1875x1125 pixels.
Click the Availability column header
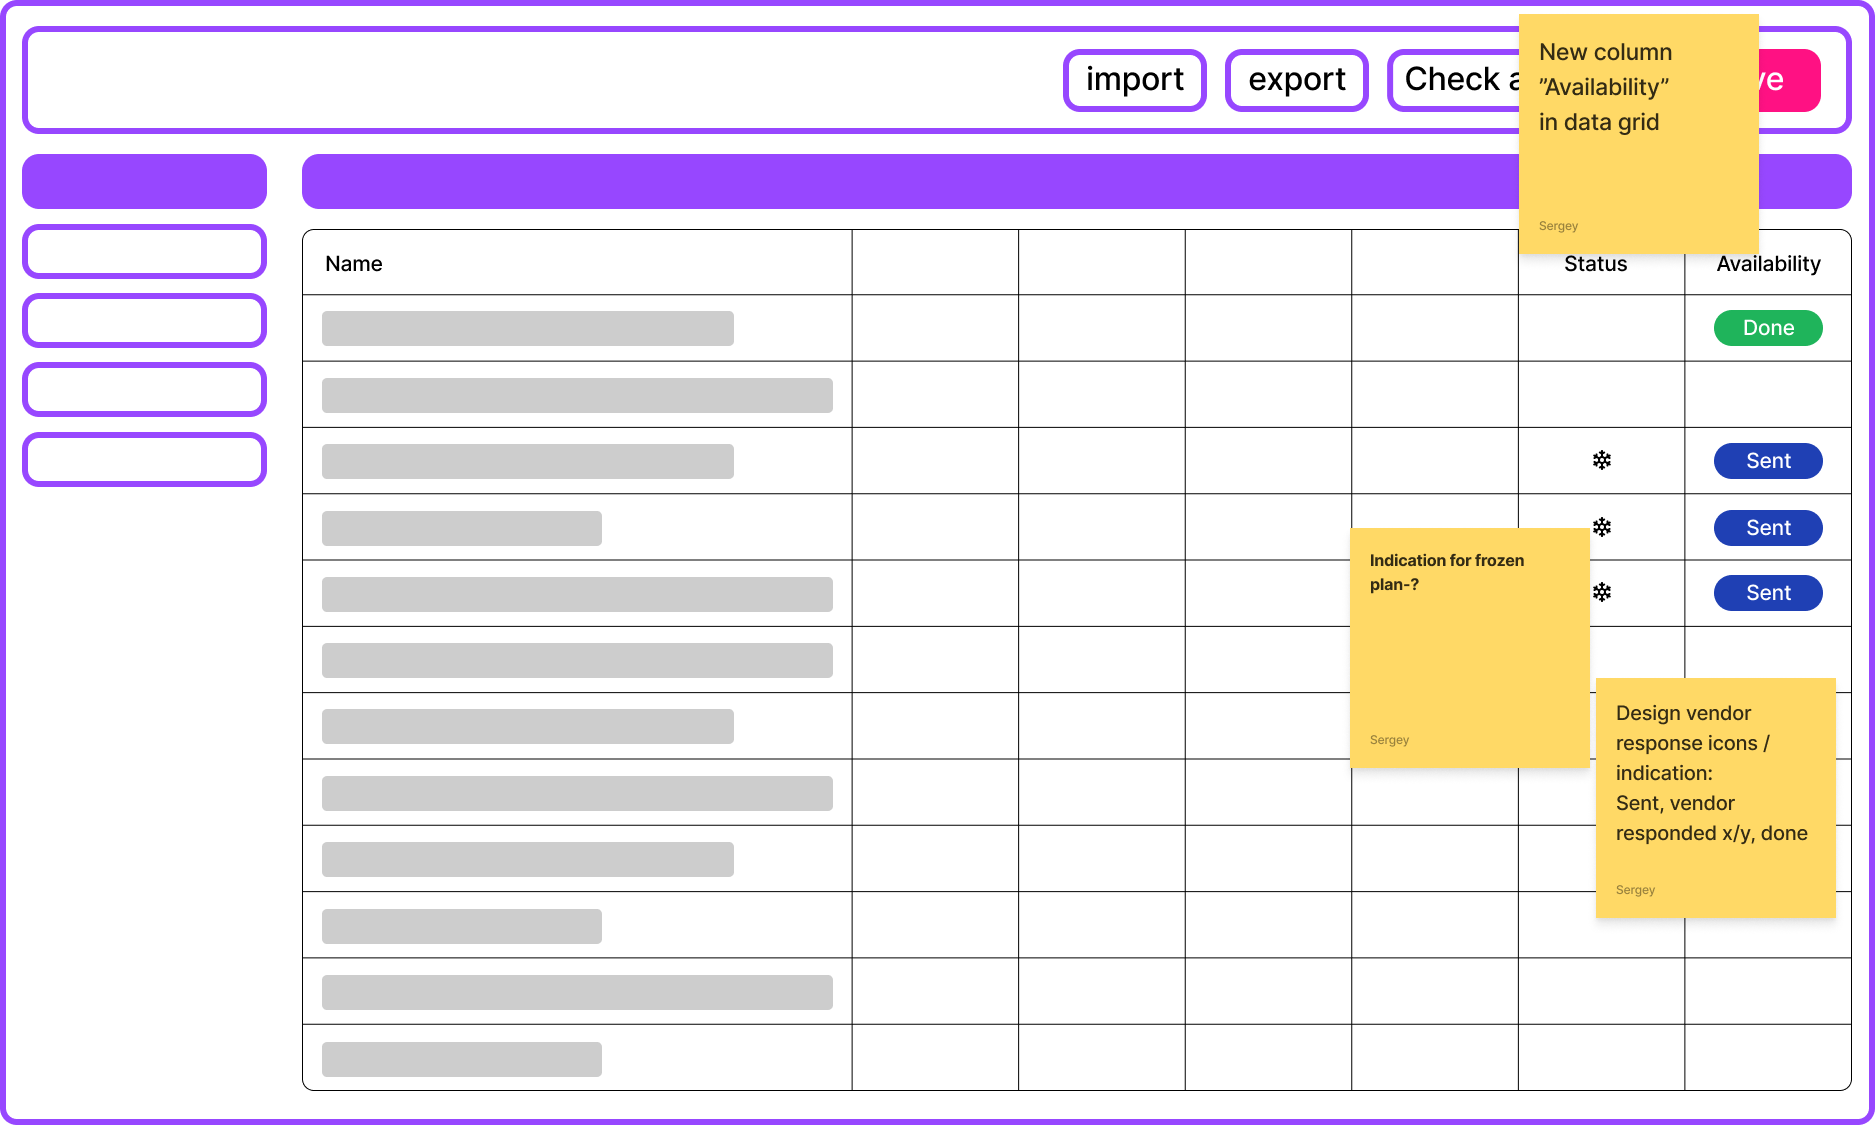pos(1768,264)
